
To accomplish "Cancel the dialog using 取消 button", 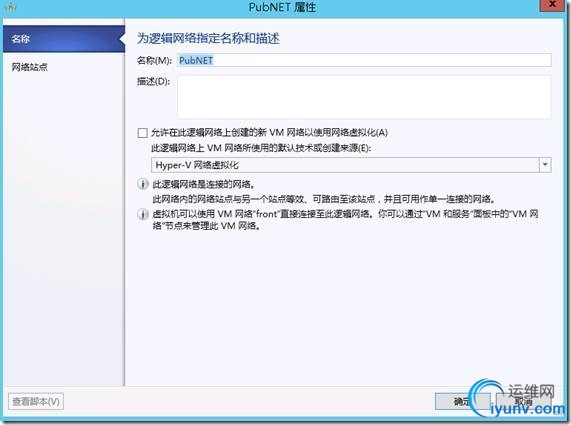I will (524, 401).
